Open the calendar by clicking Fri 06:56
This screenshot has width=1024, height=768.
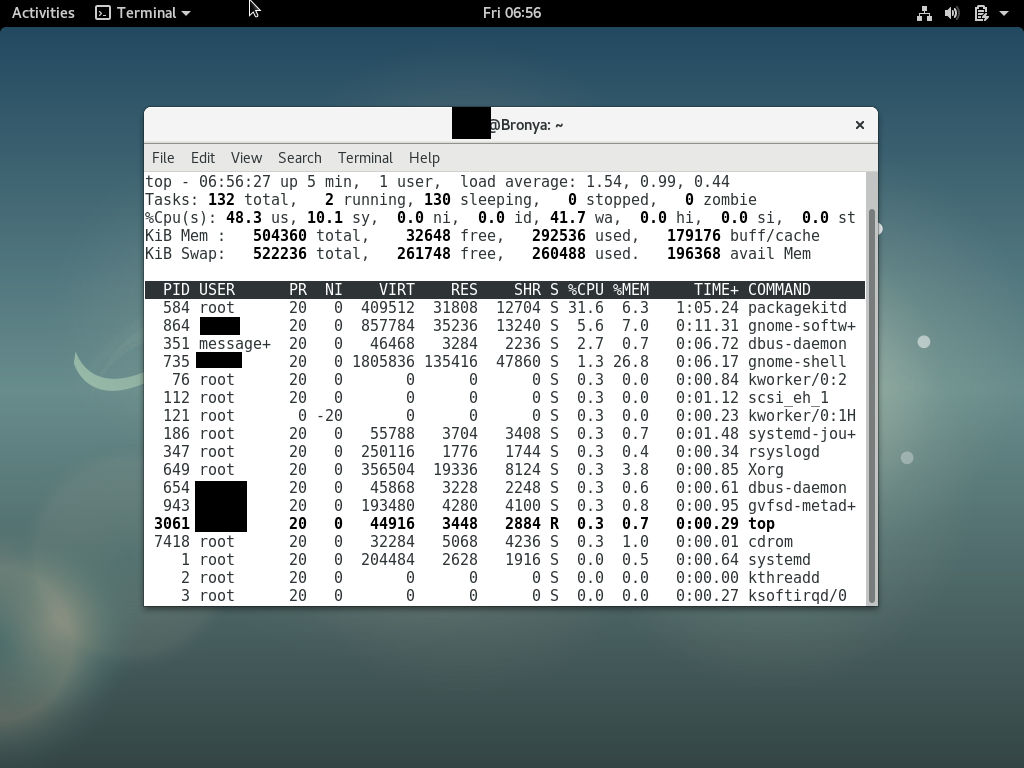[512, 13]
